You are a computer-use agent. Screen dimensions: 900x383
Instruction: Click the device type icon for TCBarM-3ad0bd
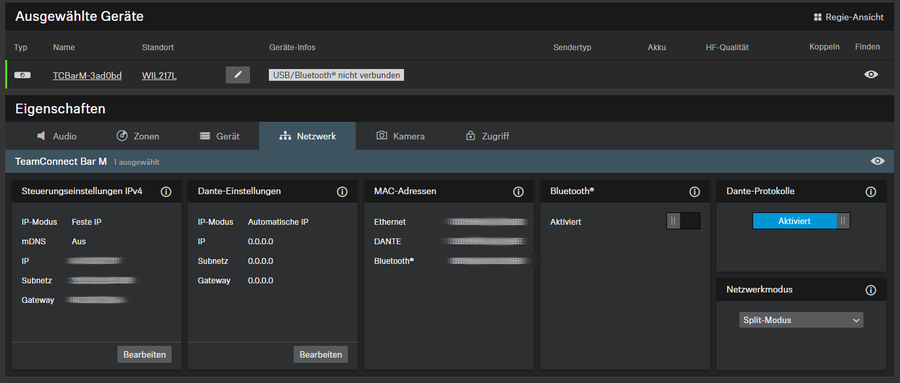[22, 75]
